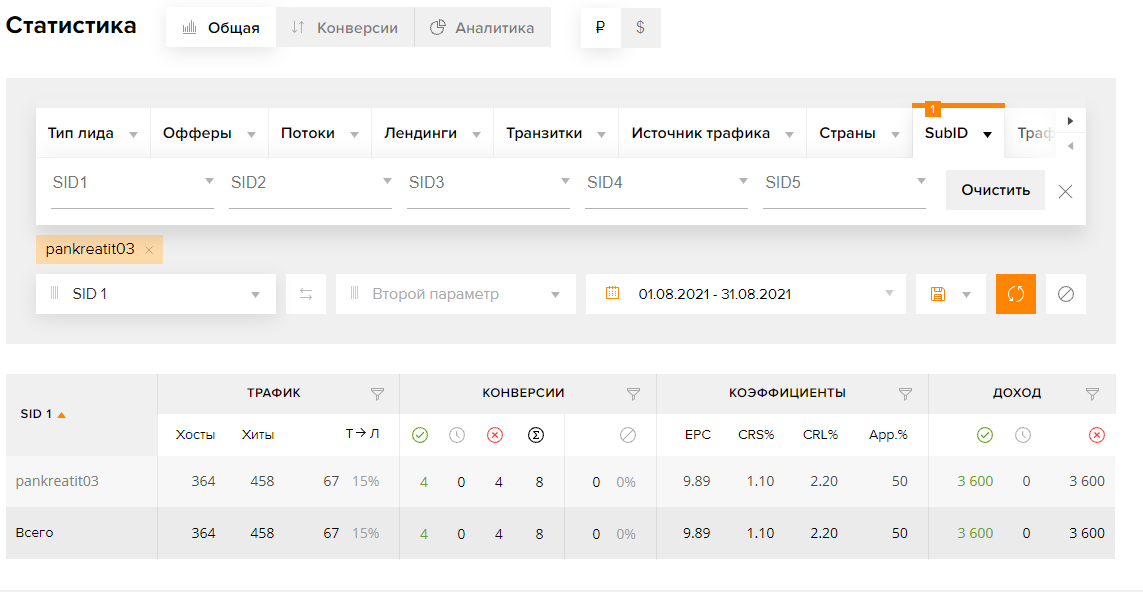Switch currency to rubles
Viewport: 1143px width, 592px height.
point(600,28)
